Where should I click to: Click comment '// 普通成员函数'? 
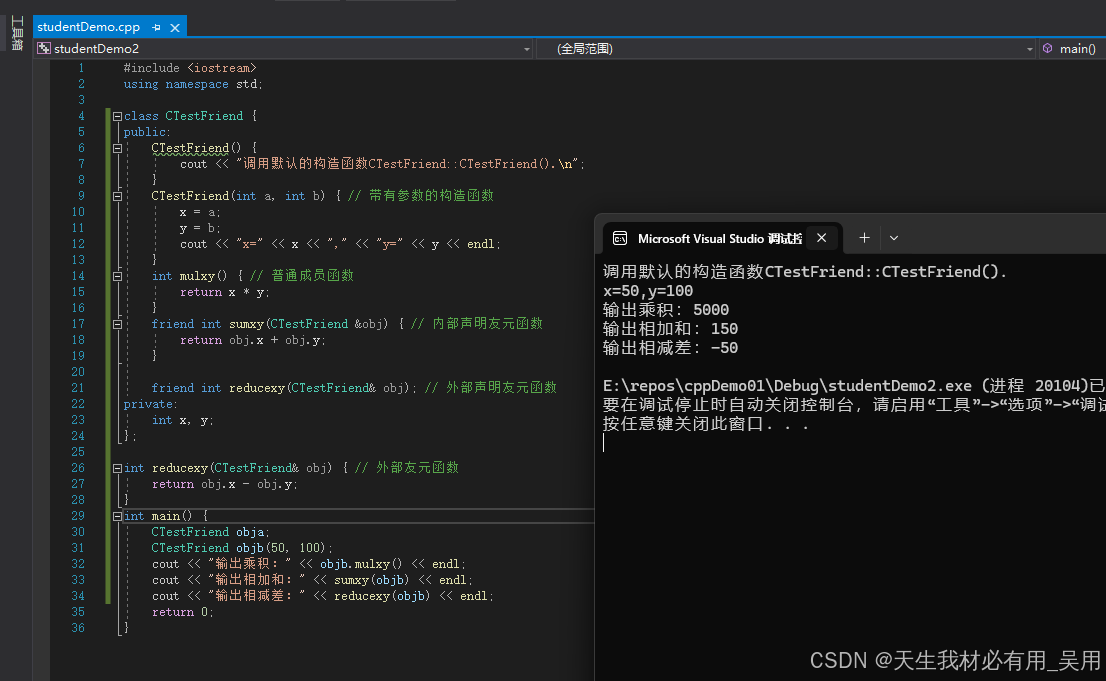click(x=302, y=276)
